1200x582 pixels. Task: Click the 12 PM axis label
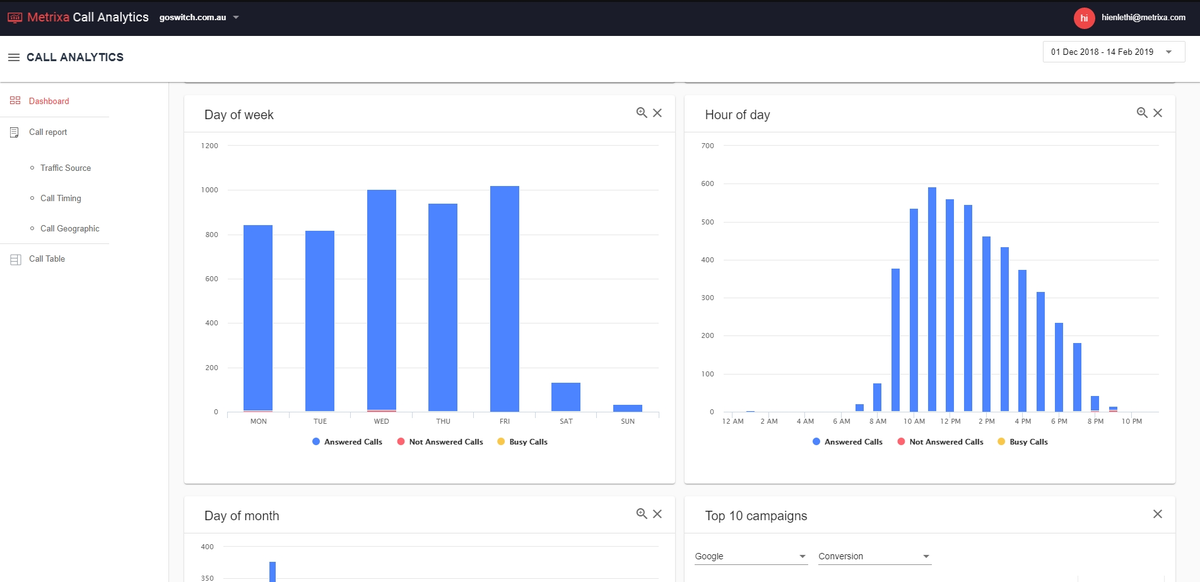950,422
